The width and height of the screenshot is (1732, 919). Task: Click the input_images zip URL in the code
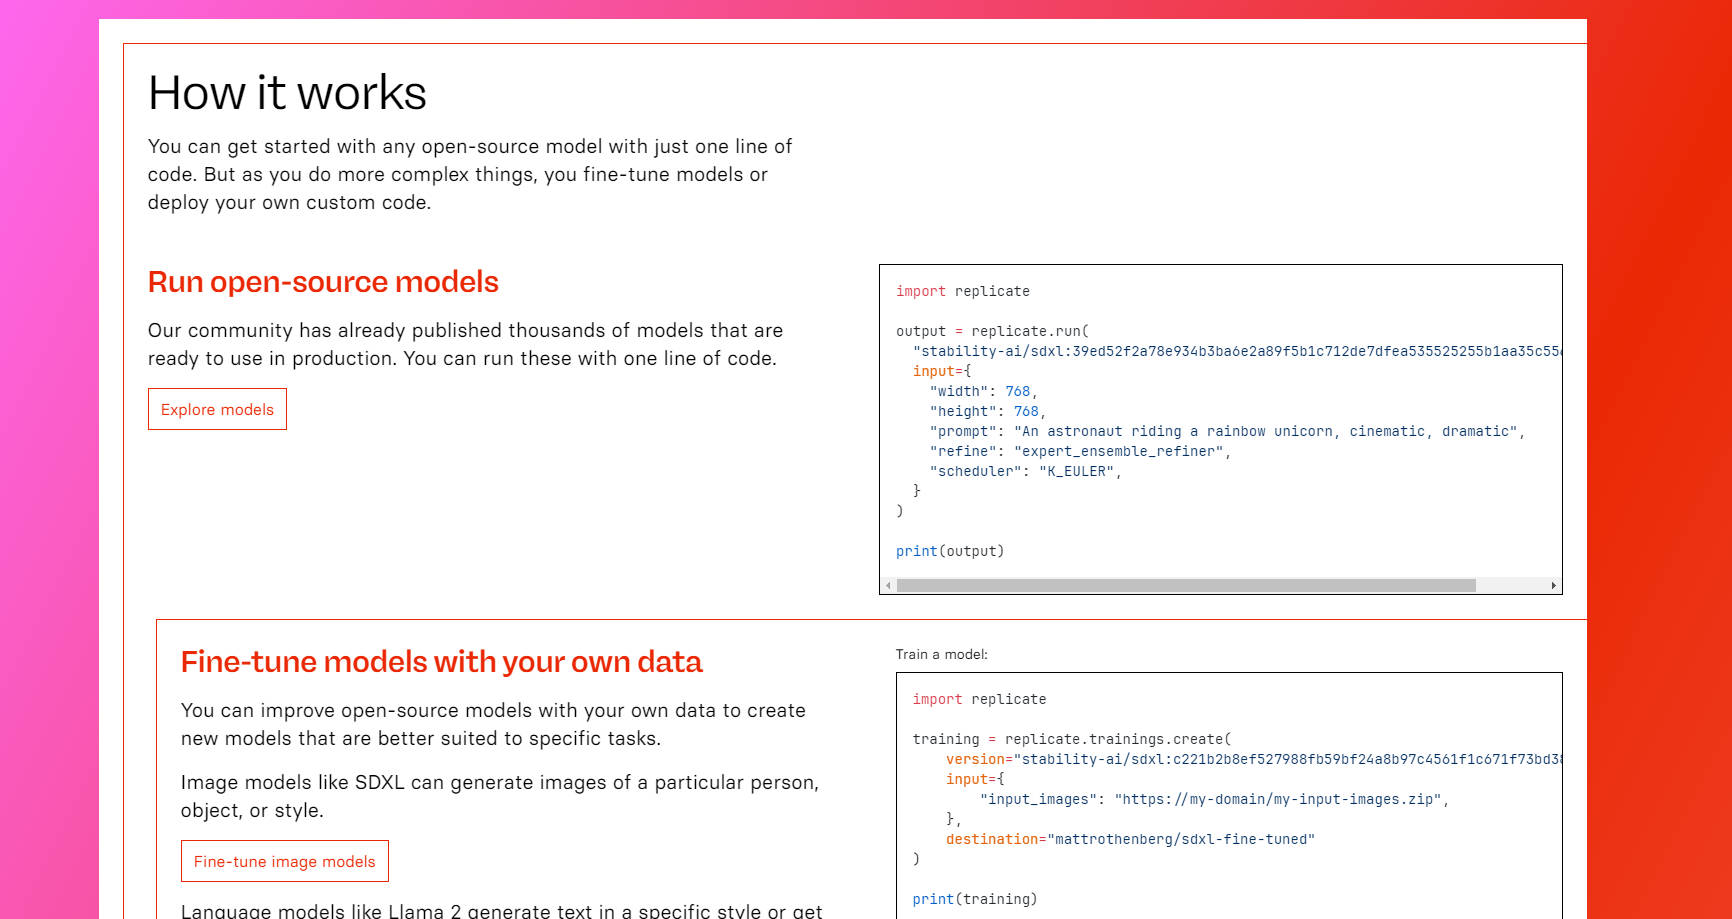[x=1277, y=799]
